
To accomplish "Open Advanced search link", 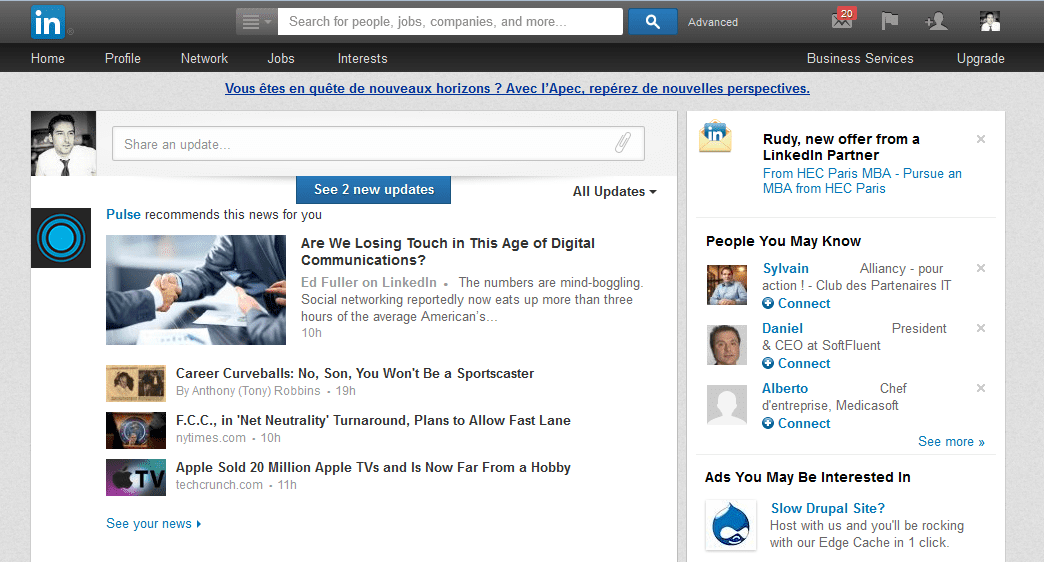I will [712, 22].
